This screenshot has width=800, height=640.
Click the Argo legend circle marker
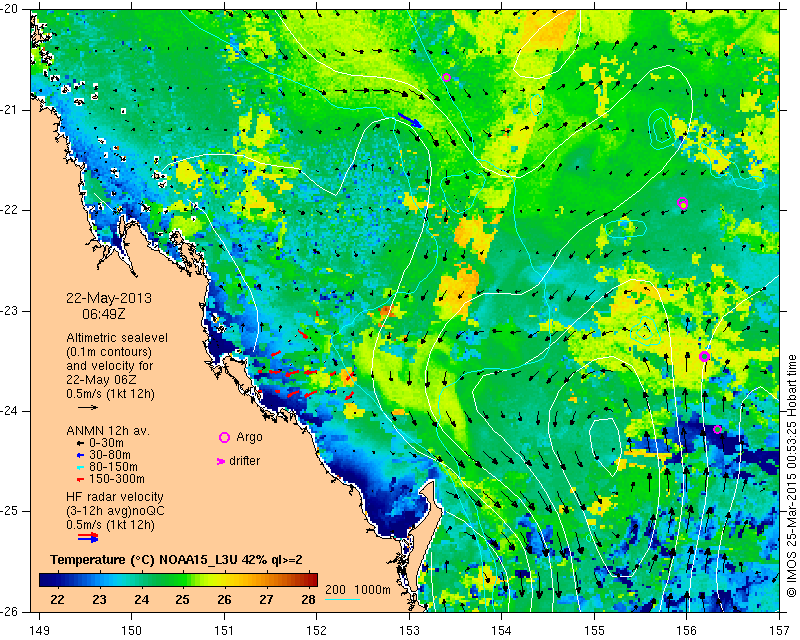[224, 437]
